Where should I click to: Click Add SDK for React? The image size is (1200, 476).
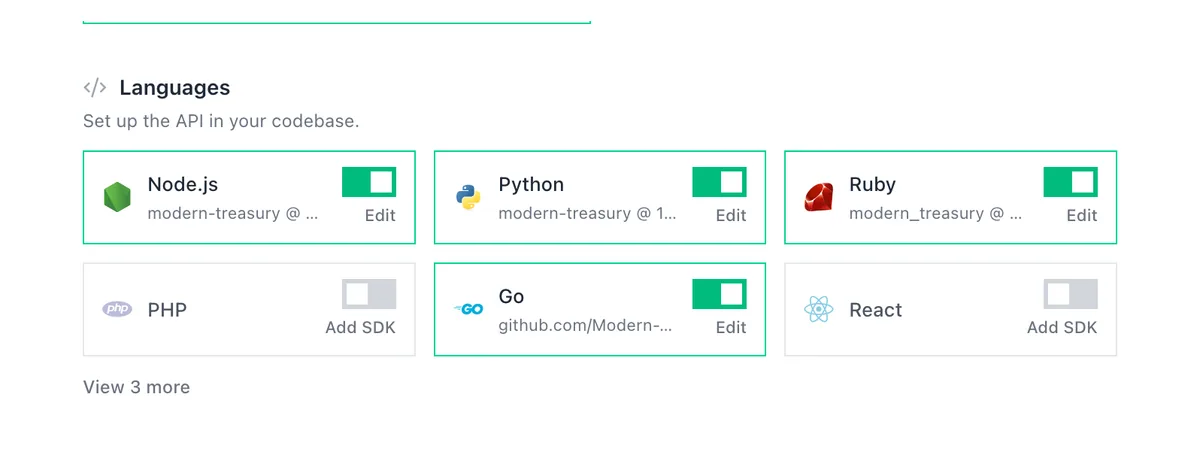pos(1062,327)
